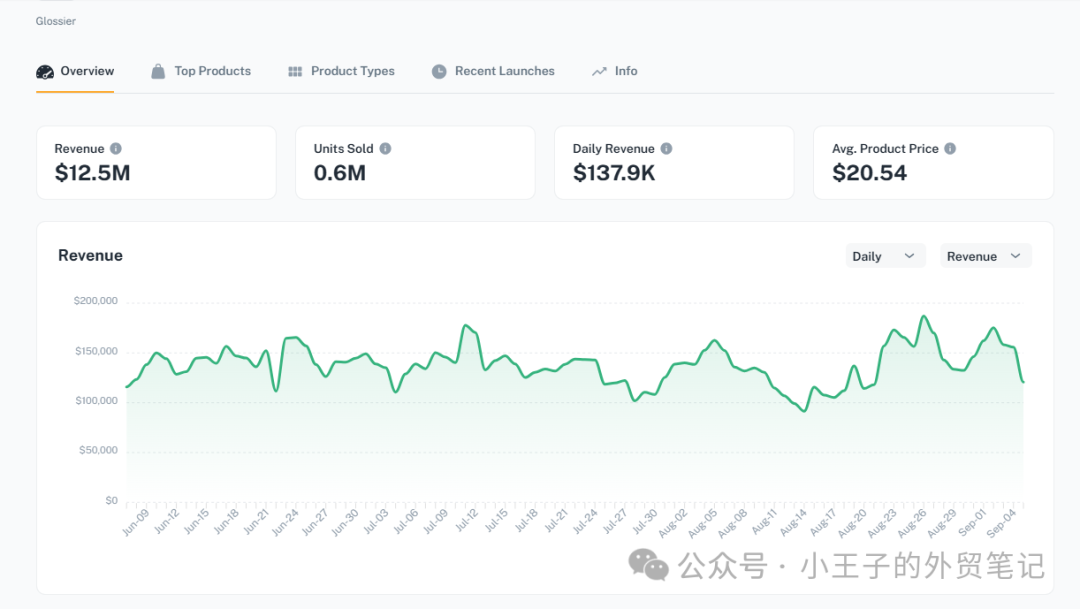1080x609 pixels.
Task: Open the Revenue metric dropdown in chart
Action: 985,256
